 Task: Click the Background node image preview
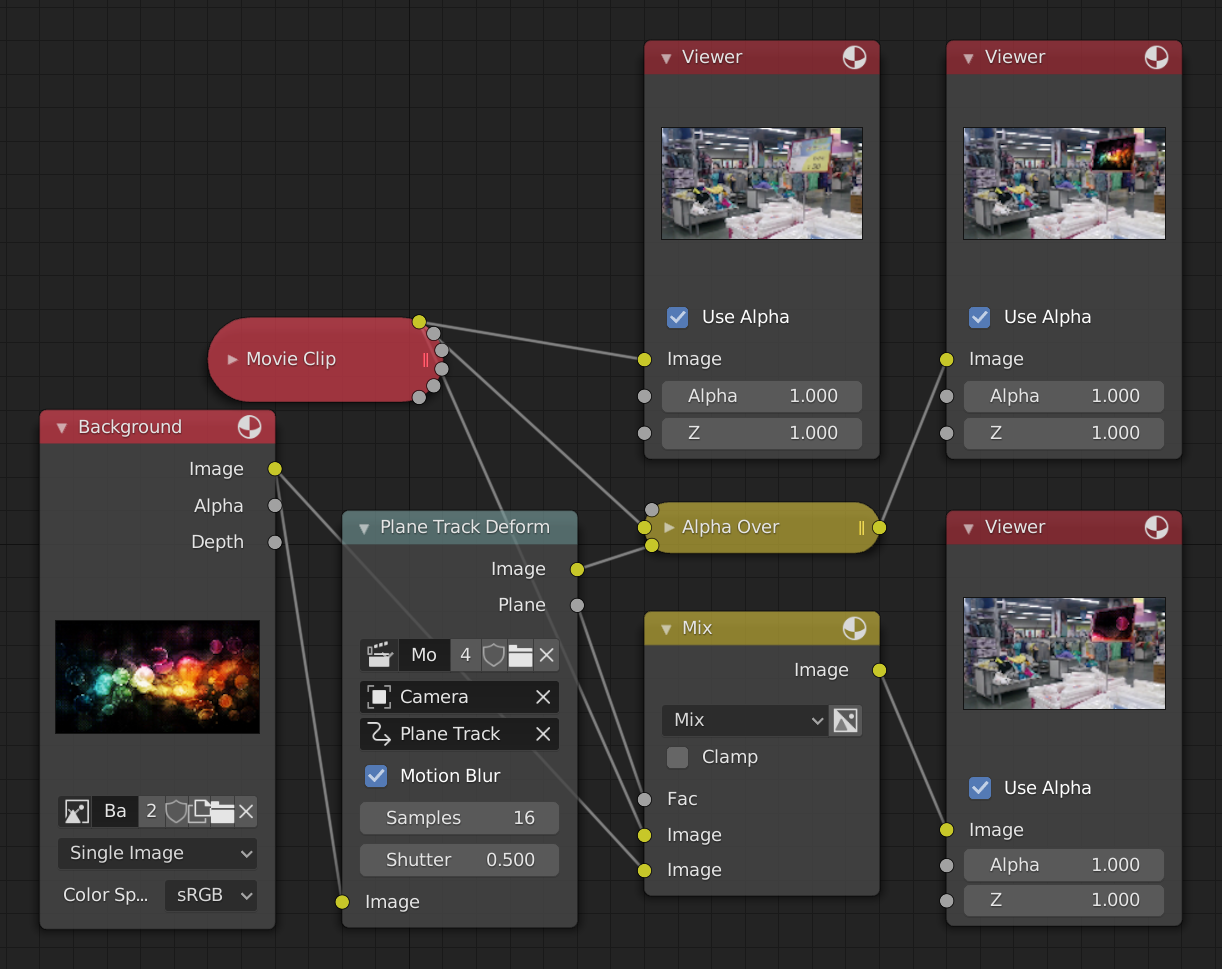(158, 677)
